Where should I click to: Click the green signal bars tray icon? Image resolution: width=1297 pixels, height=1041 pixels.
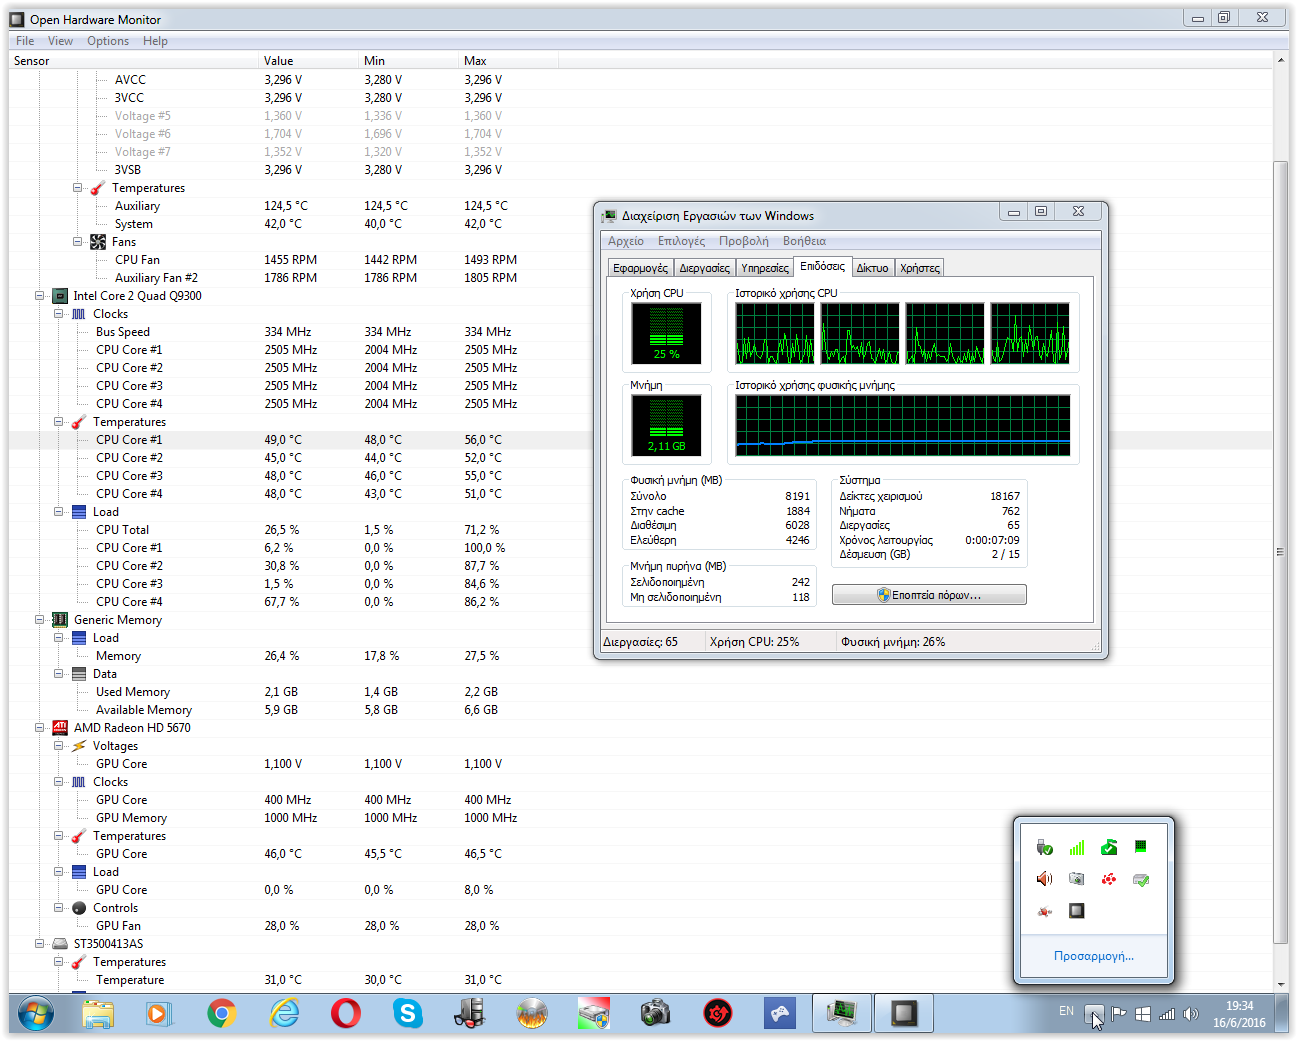(1077, 848)
